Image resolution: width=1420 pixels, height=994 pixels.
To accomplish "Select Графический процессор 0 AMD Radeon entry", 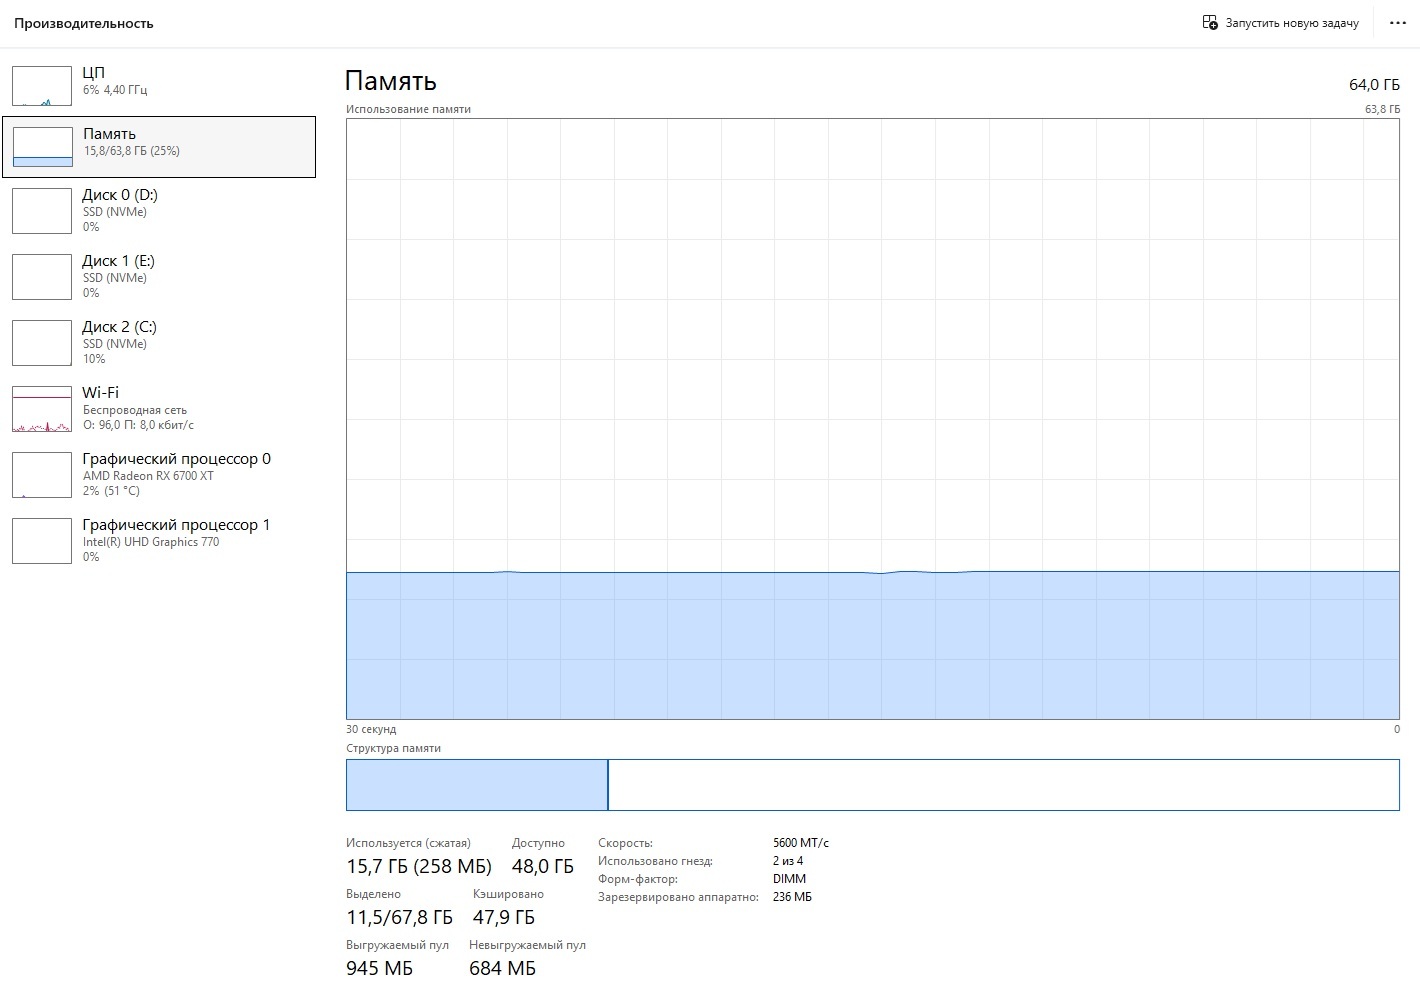I will pyautogui.click(x=159, y=474).
